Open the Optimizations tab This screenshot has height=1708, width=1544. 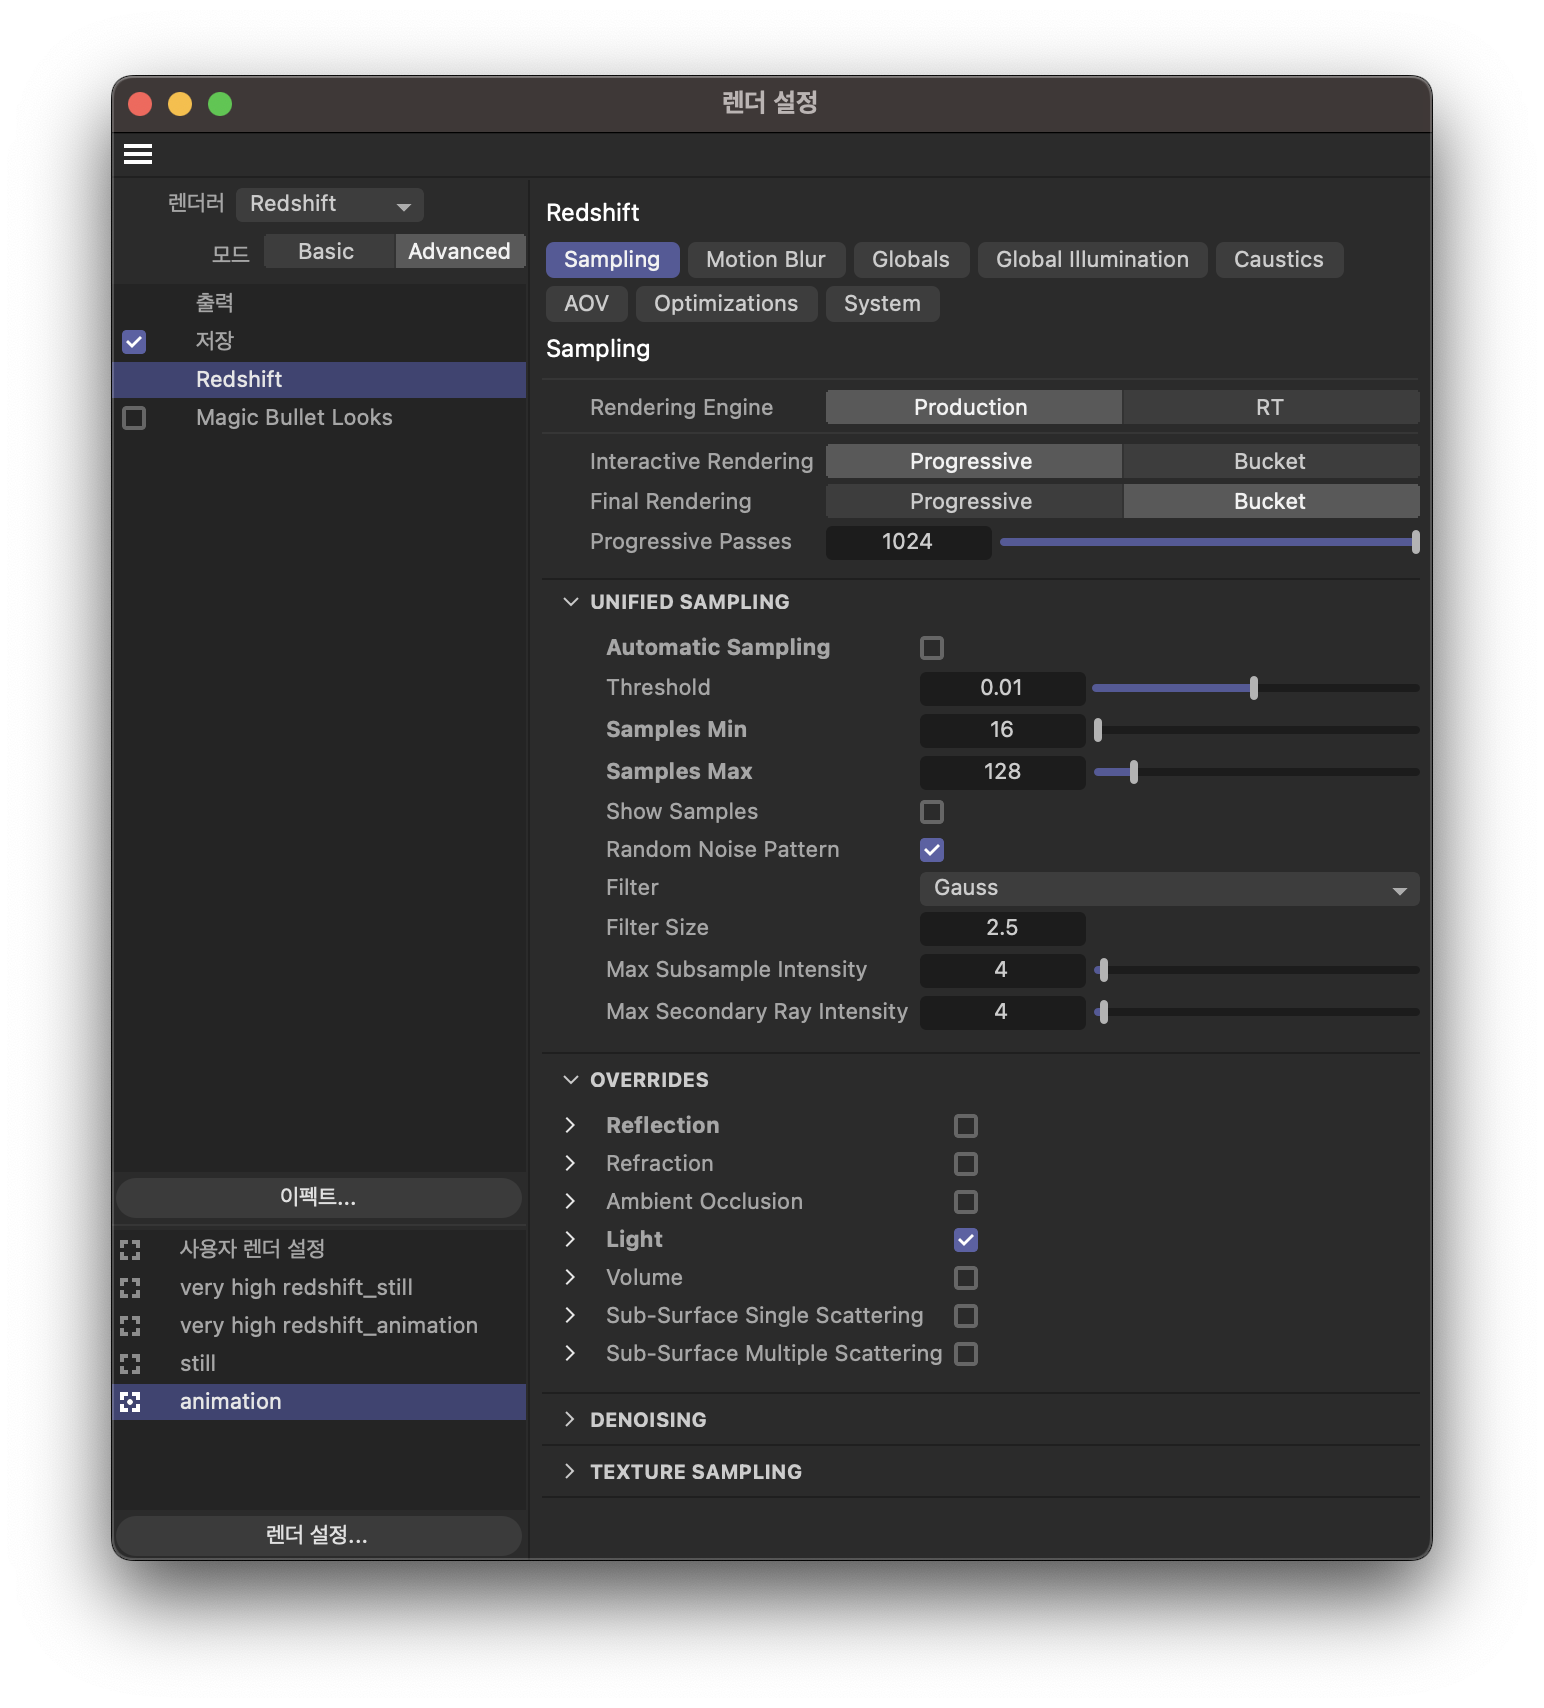click(x=726, y=304)
